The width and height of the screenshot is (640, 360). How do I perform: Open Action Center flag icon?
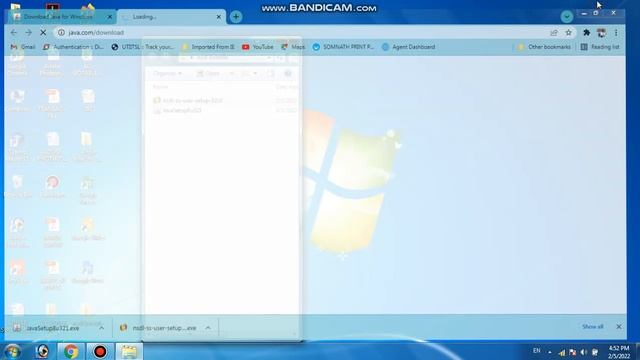(573, 352)
